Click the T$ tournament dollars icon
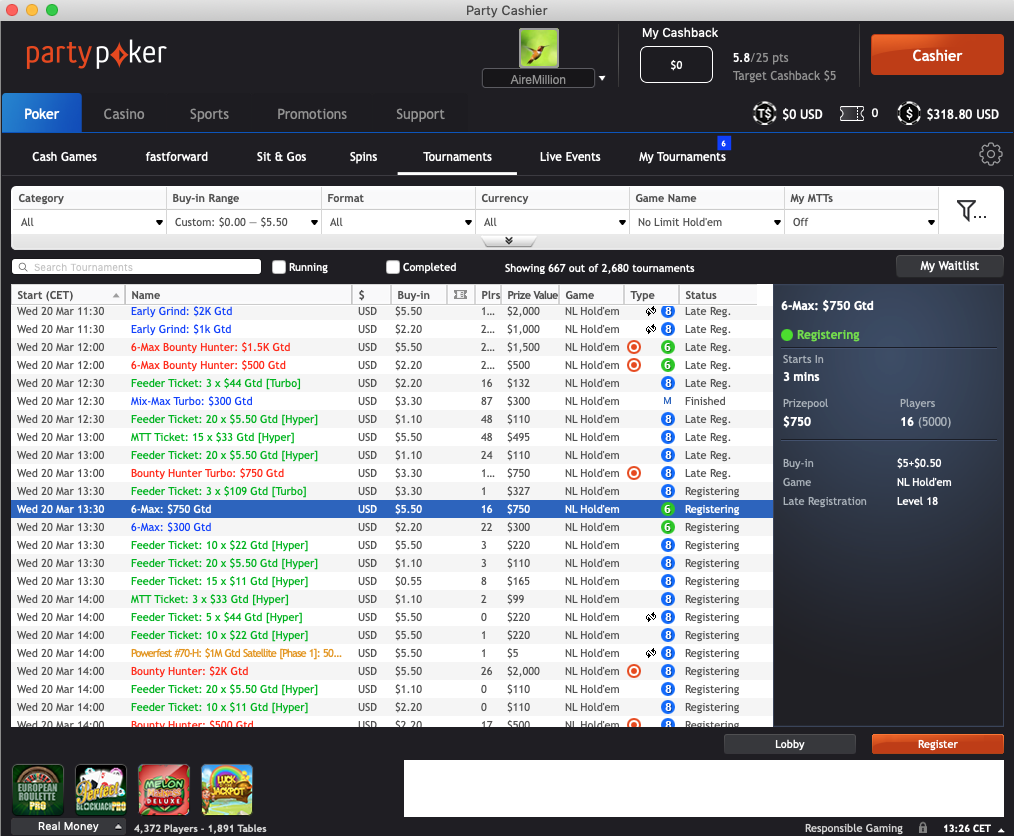Image resolution: width=1014 pixels, height=836 pixels. coord(764,114)
